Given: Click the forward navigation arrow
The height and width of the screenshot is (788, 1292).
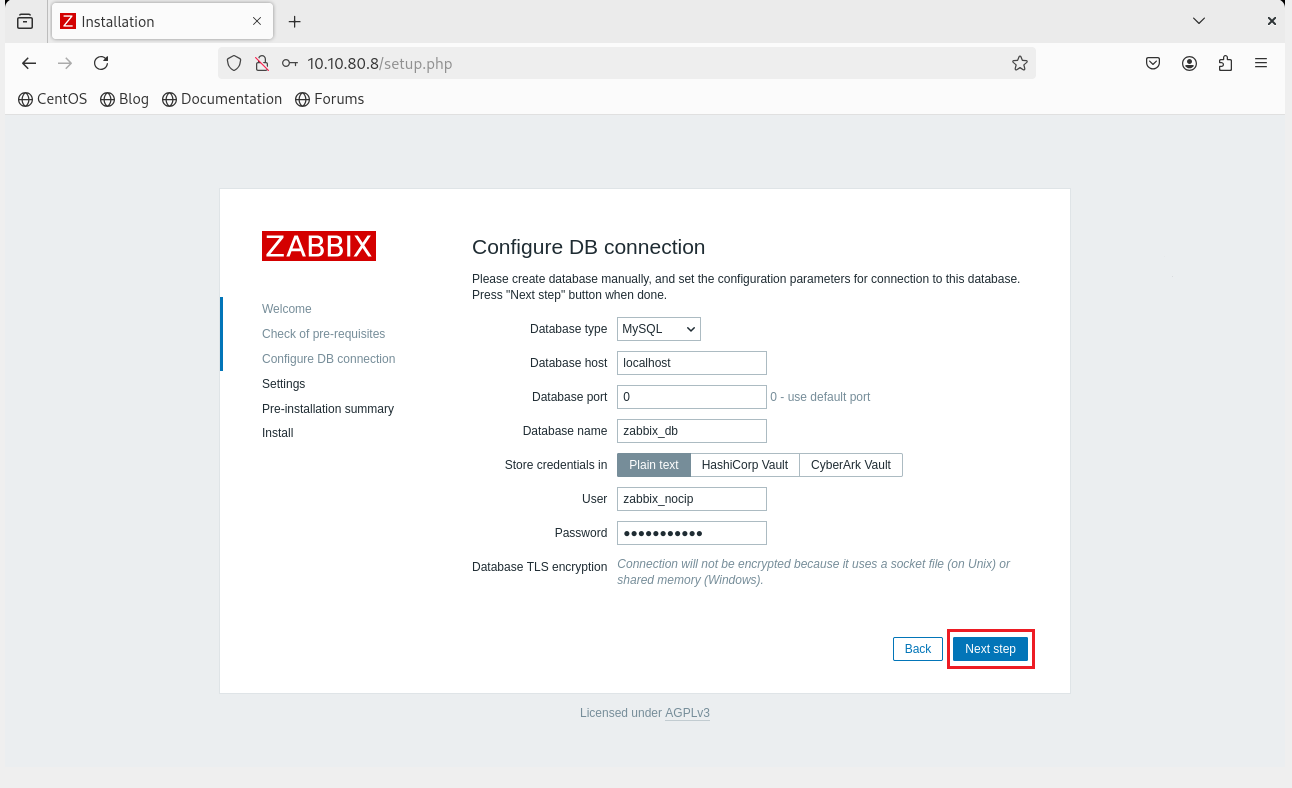Looking at the screenshot, I should (x=65, y=63).
